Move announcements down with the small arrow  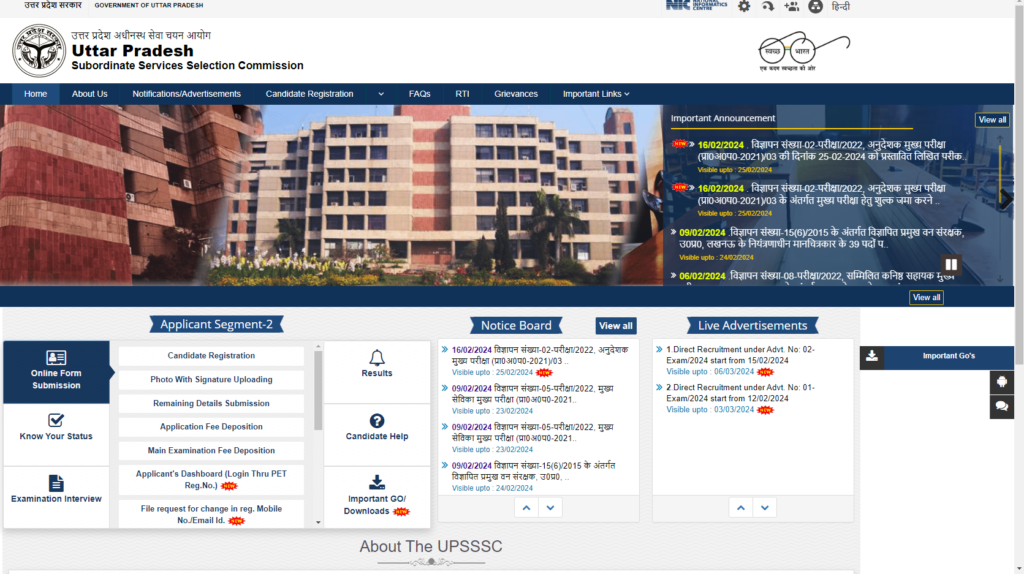[1000, 279]
